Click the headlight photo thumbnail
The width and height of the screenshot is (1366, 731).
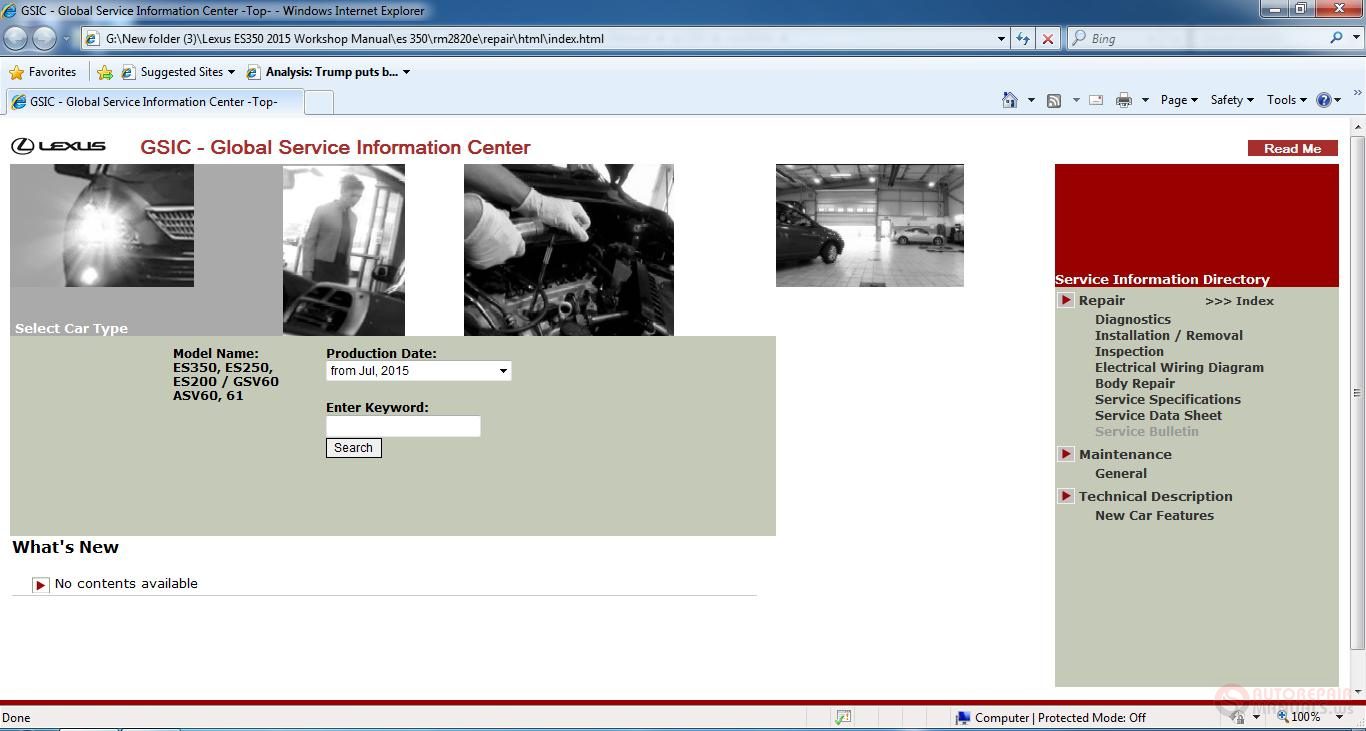(102, 226)
